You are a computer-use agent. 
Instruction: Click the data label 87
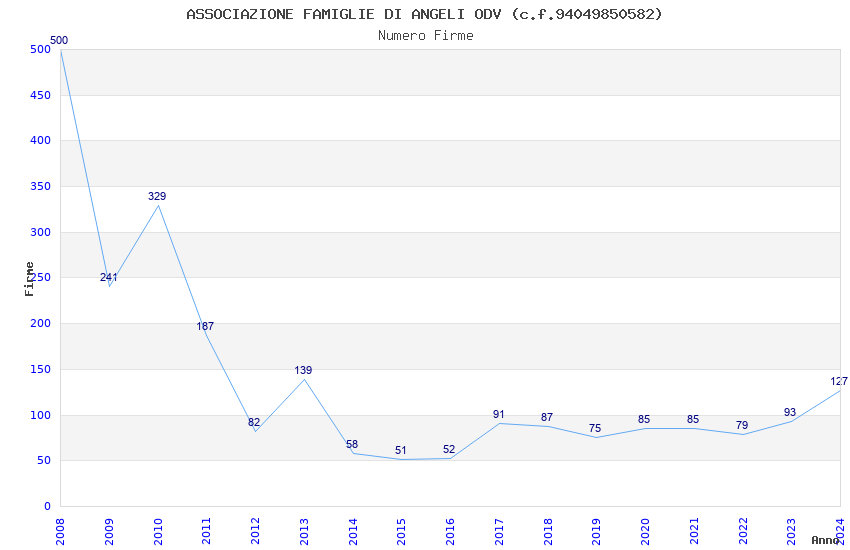pyautogui.click(x=547, y=417)
